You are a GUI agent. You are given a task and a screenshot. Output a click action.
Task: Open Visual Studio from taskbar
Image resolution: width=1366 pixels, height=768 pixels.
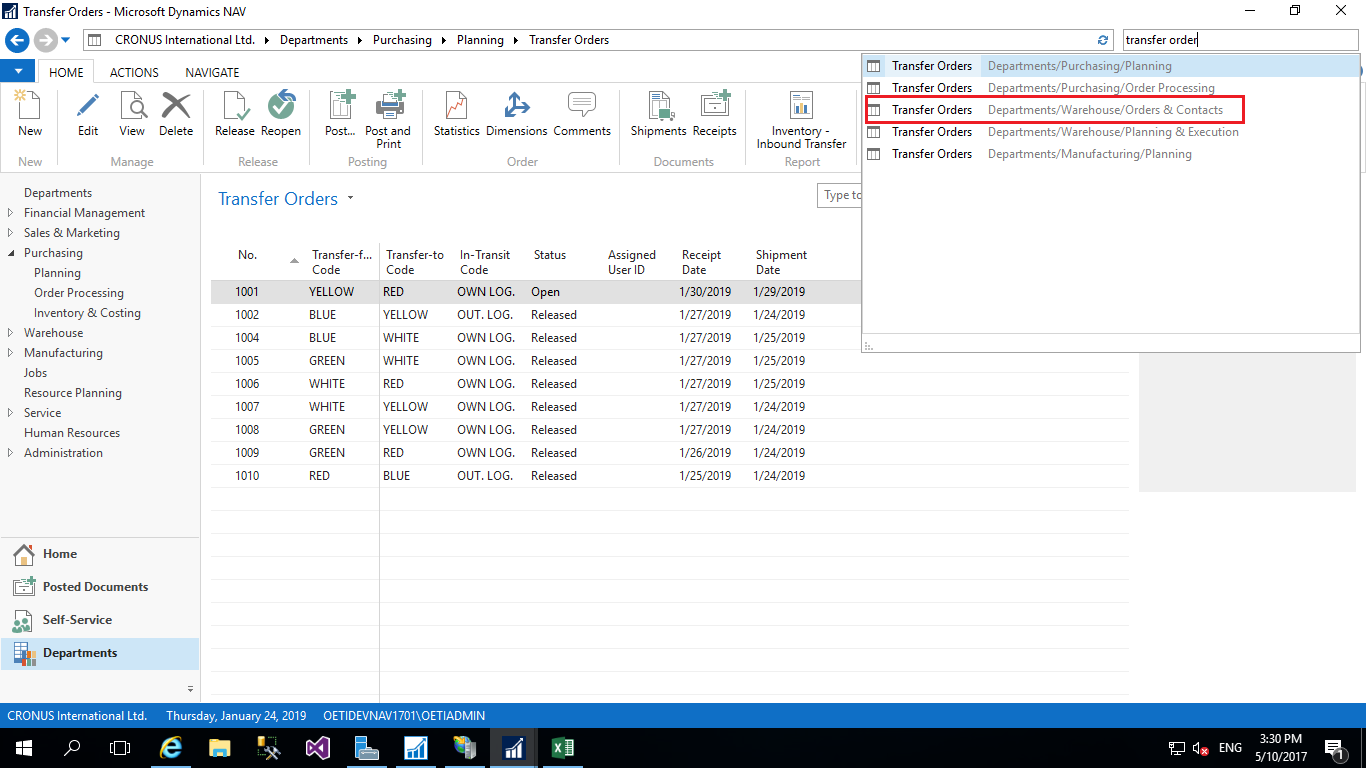click(318, 748)
